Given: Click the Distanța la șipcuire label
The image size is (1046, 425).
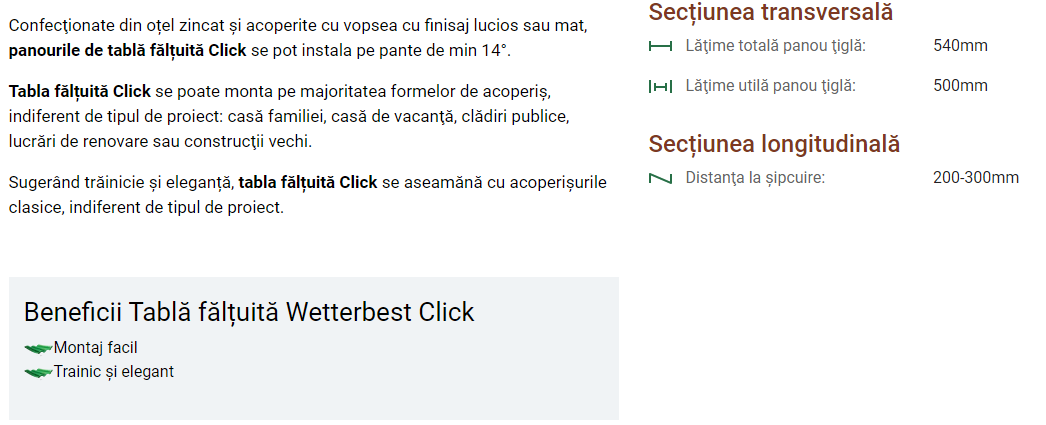Looking at the screenshot, I should pos(755,178).
